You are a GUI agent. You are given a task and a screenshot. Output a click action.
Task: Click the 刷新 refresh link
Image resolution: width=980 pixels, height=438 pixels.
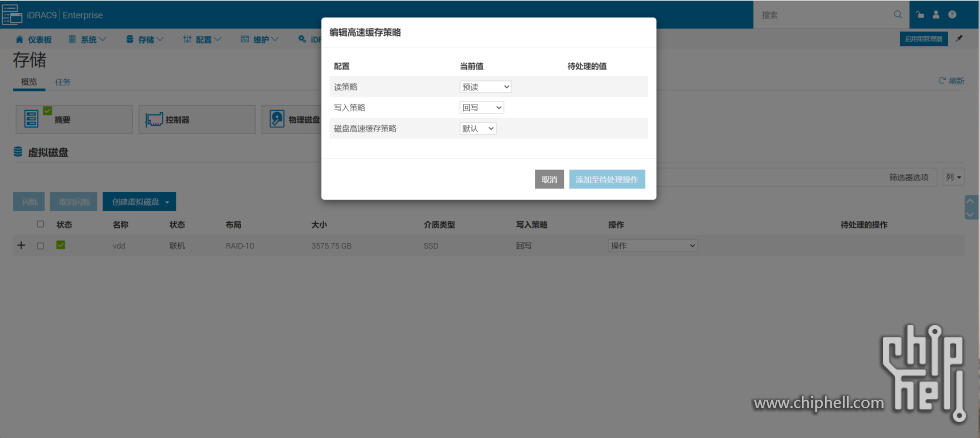[951, 81]
